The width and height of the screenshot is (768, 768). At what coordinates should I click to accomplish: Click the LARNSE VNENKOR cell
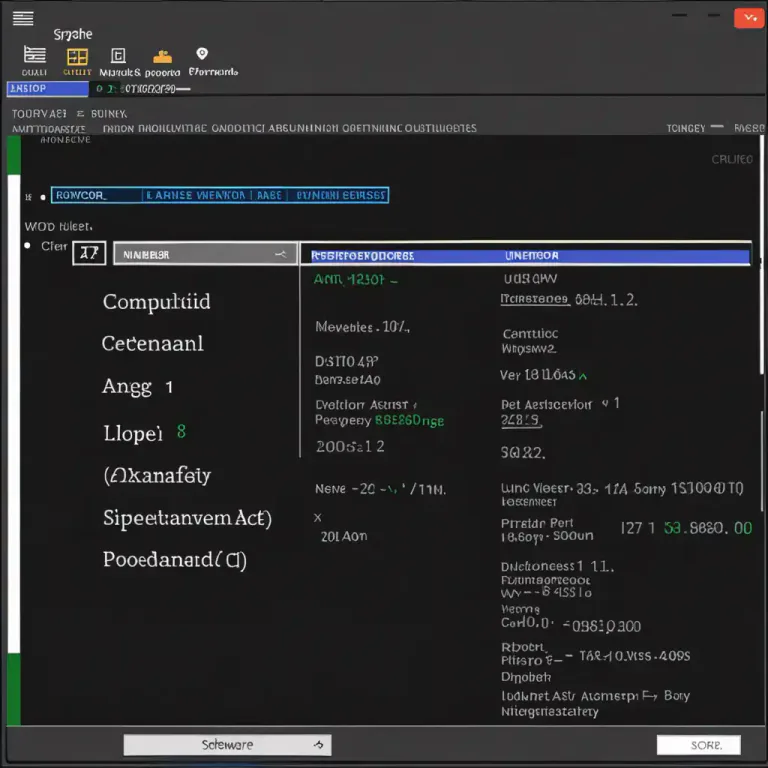(x=196, y=195)
